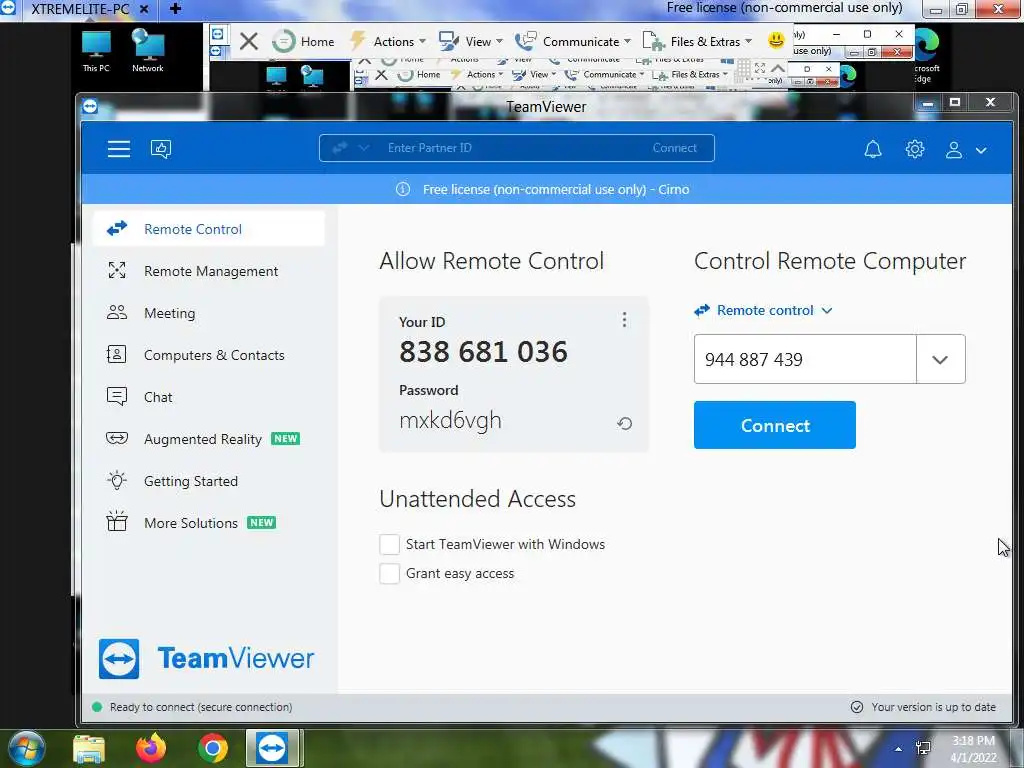Enable Start TeamViewer with Windows checkbox
This screenshot has width=1024, height=768.
(x=389, y=544)
